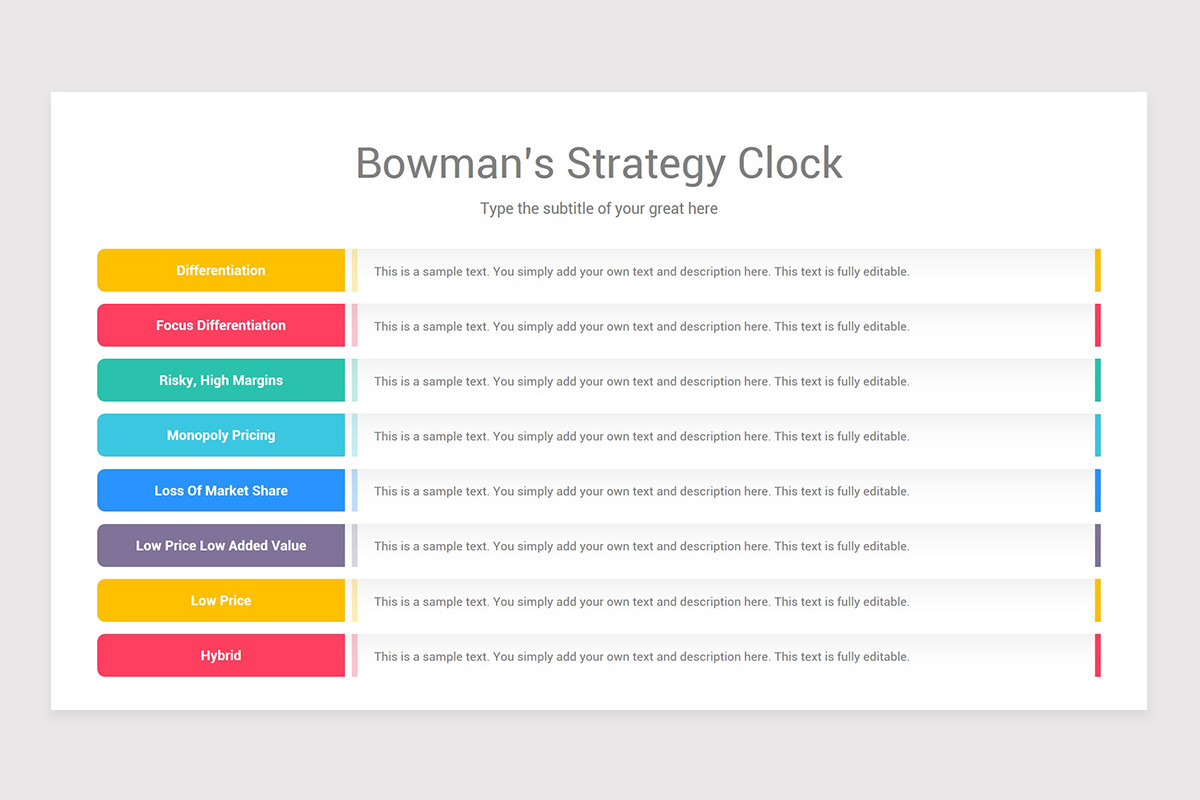Click the green Risky, High Margins label
The width and height of the screenshot is (1200, 800).
pos(221,380)
